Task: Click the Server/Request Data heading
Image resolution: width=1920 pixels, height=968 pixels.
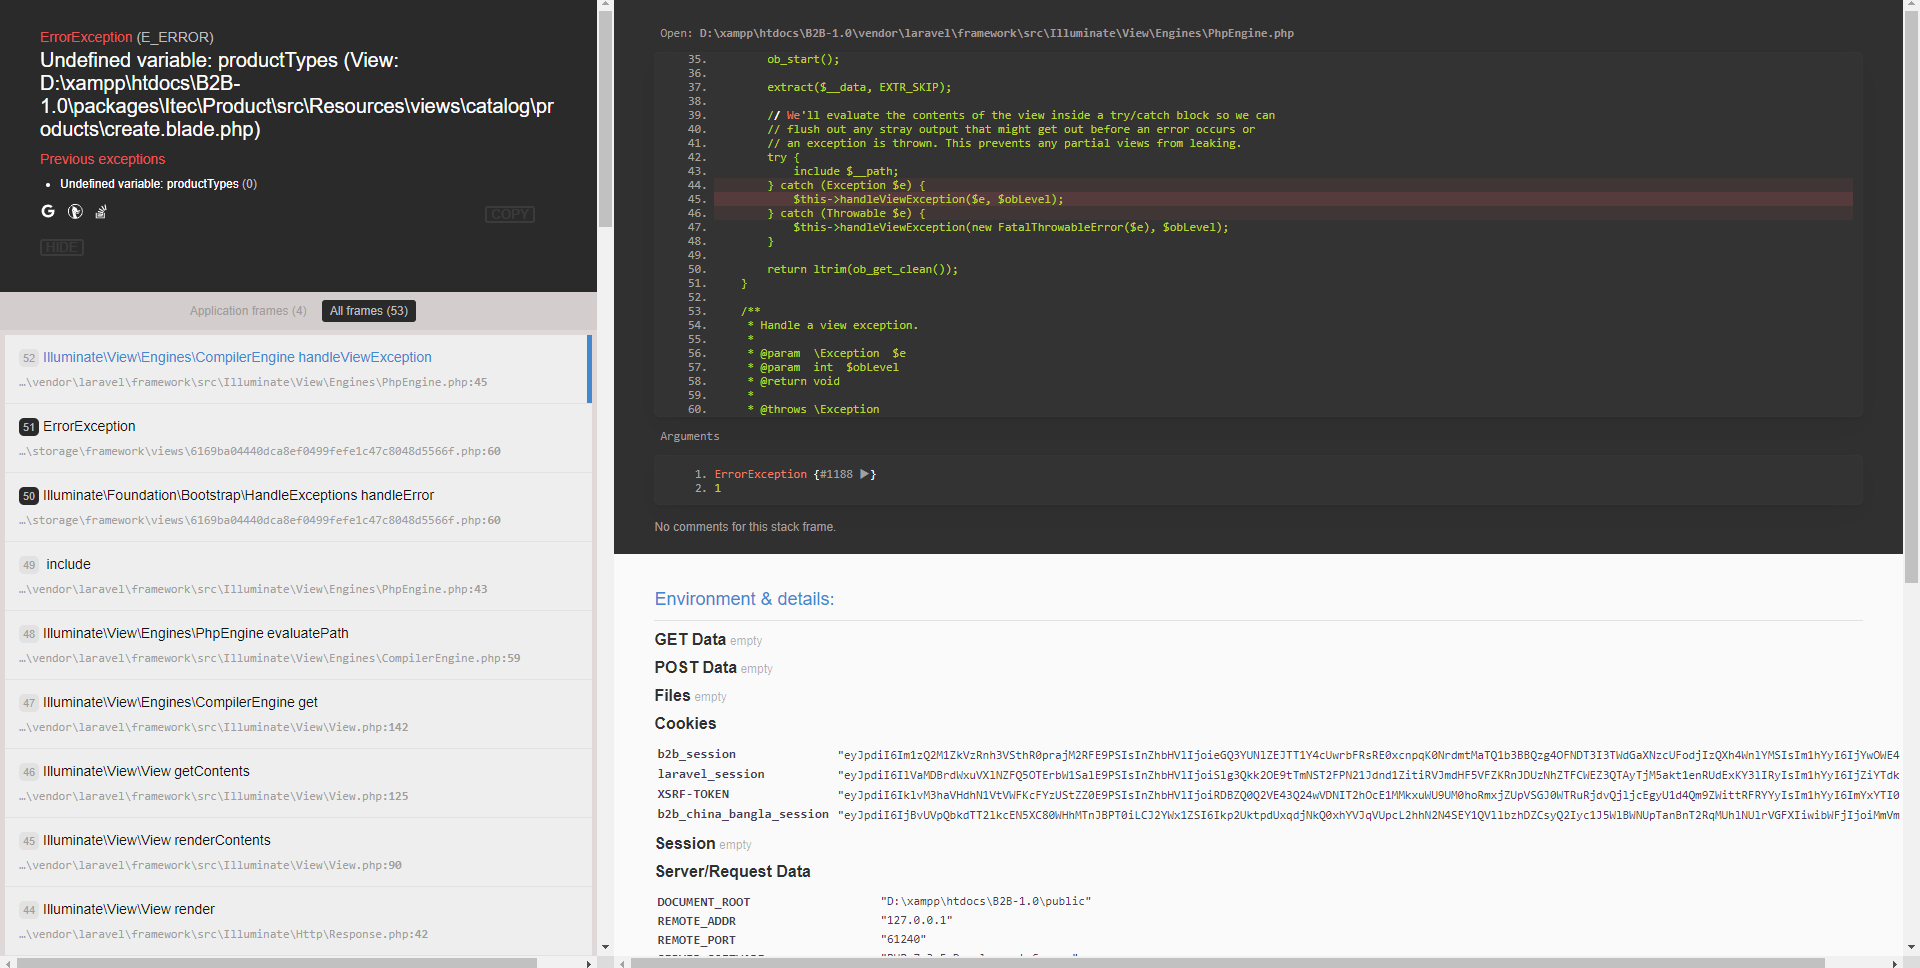Action: [732, 871]
